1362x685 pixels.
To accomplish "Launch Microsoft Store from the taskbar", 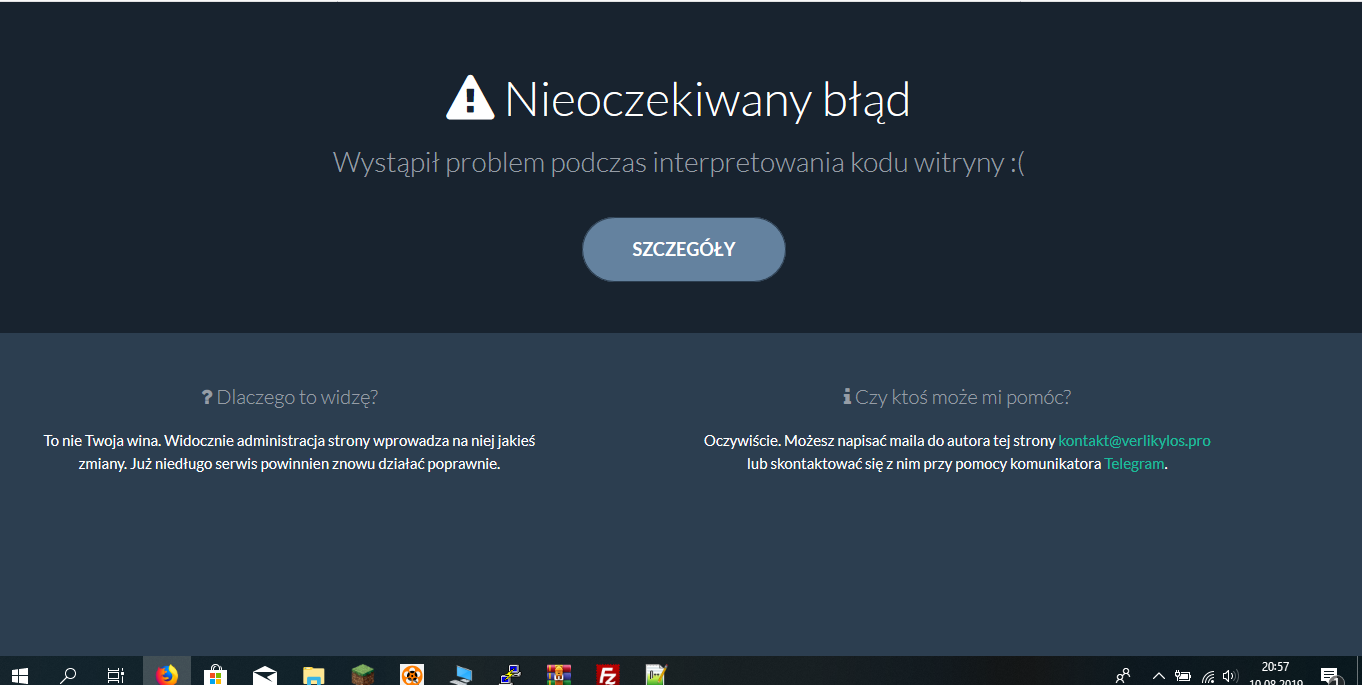I will point(215,675).
